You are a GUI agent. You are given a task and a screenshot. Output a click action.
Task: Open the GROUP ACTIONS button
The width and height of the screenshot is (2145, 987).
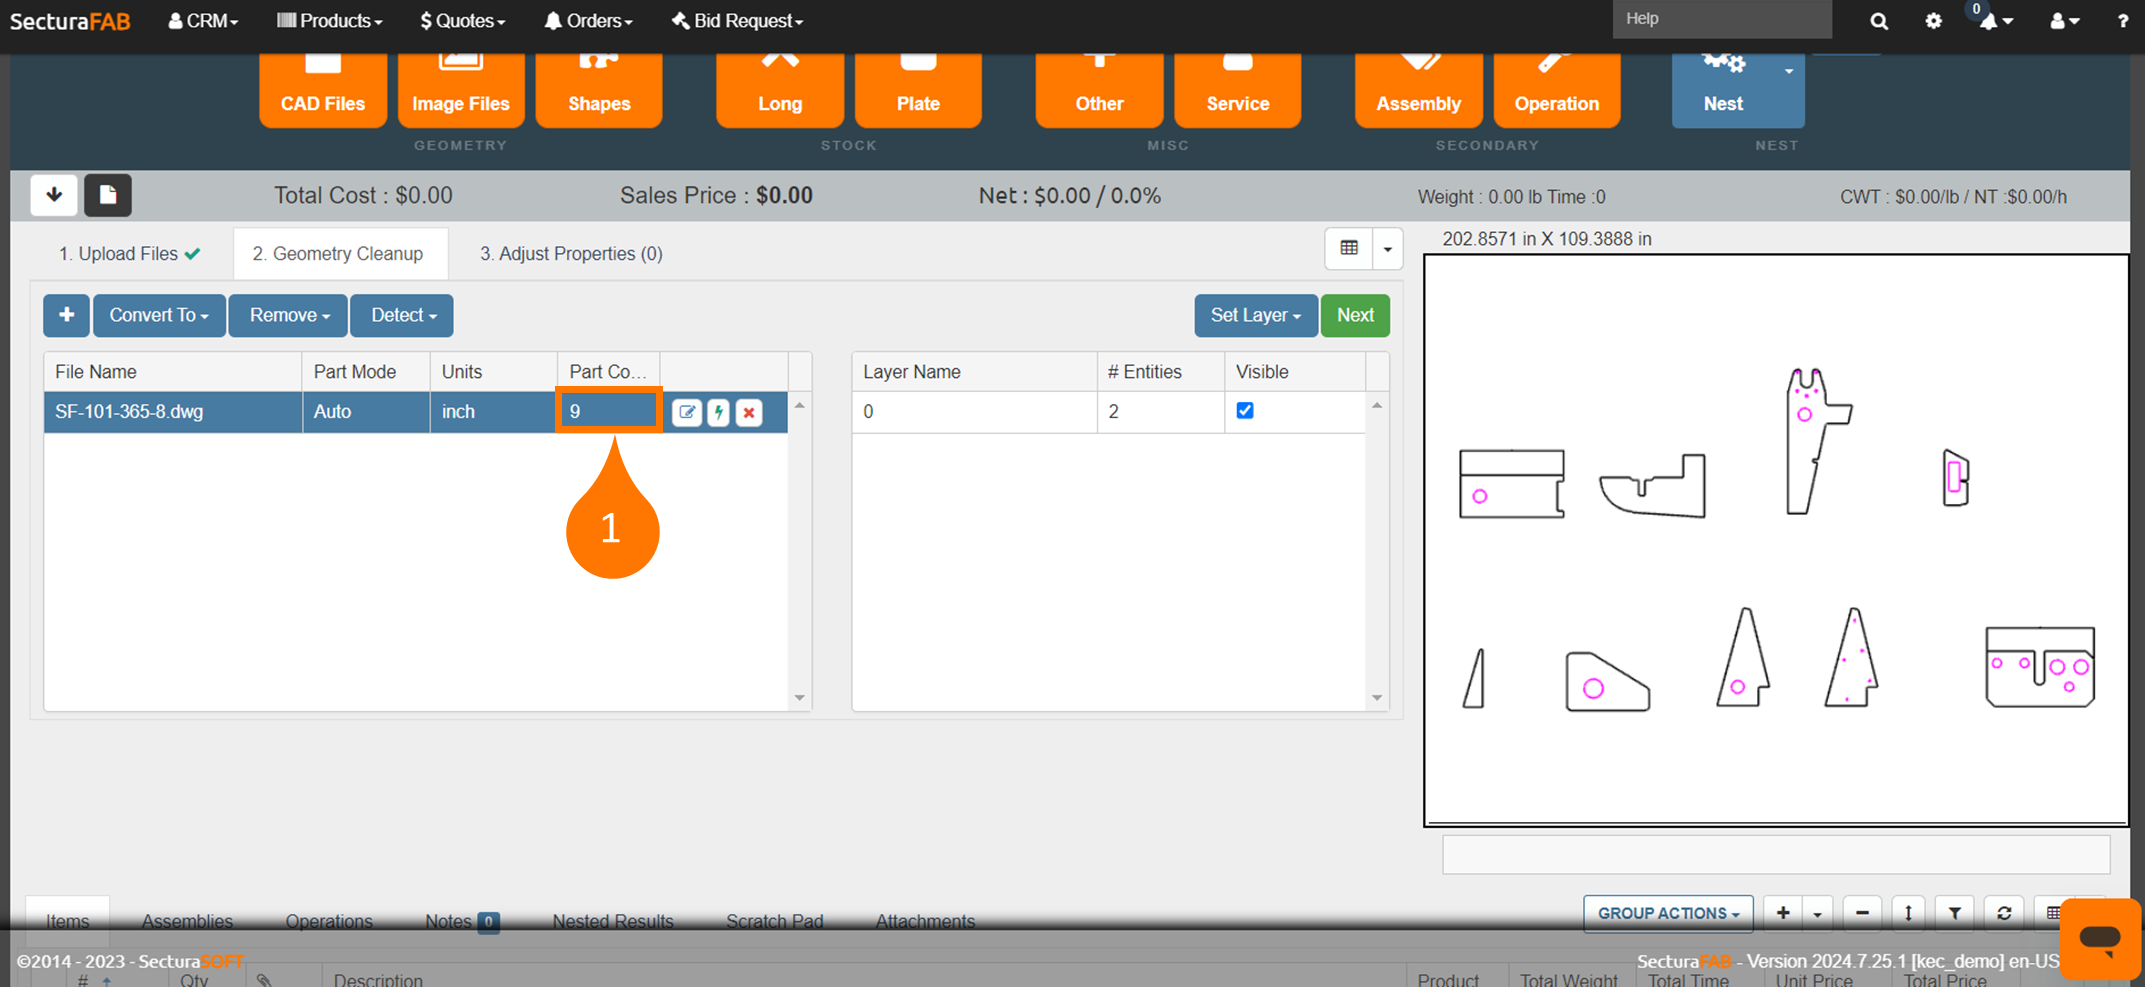pyautogui.click(x=1667, y=913)
